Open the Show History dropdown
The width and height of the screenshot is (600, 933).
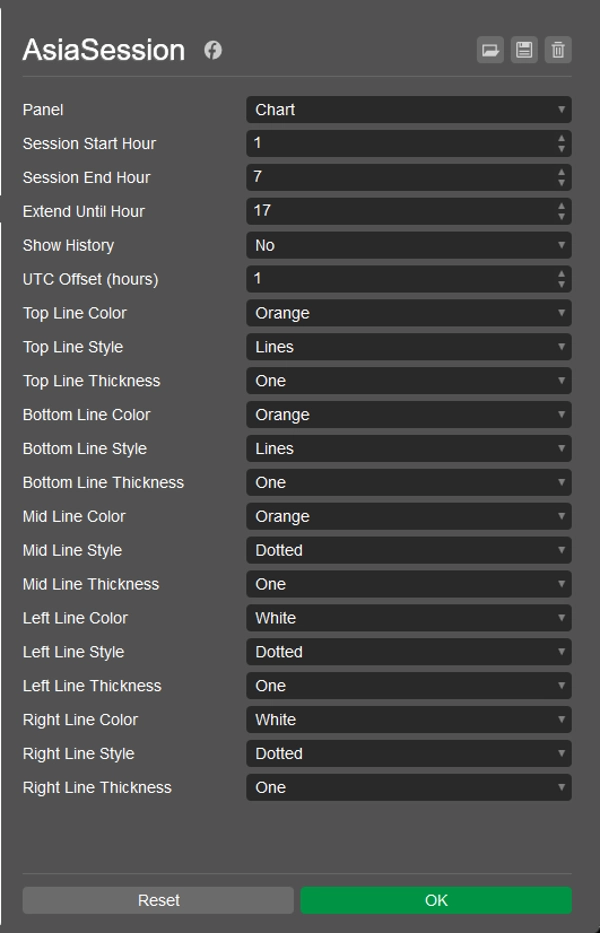408,245
